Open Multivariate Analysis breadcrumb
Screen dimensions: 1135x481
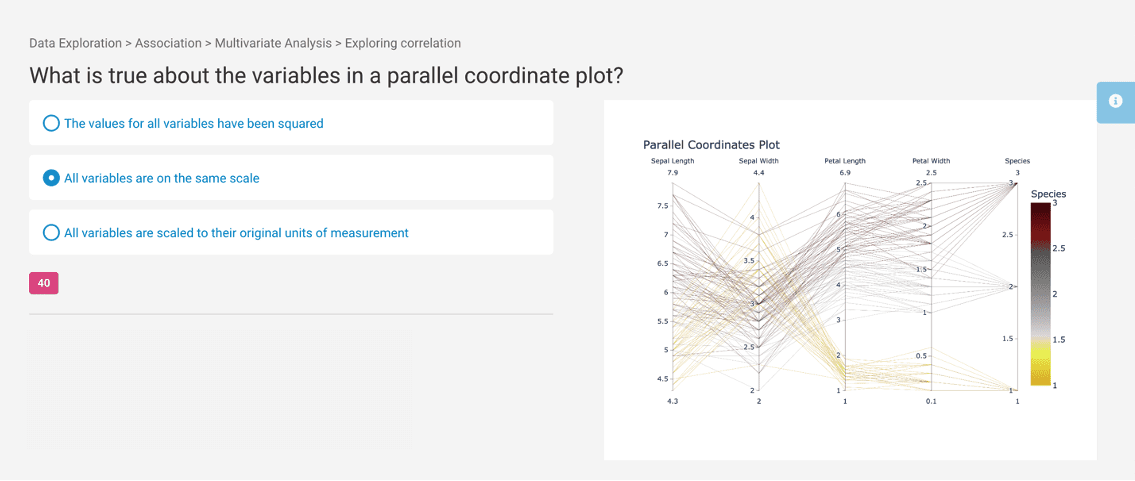pyautogui.click(x=273, y=43)
